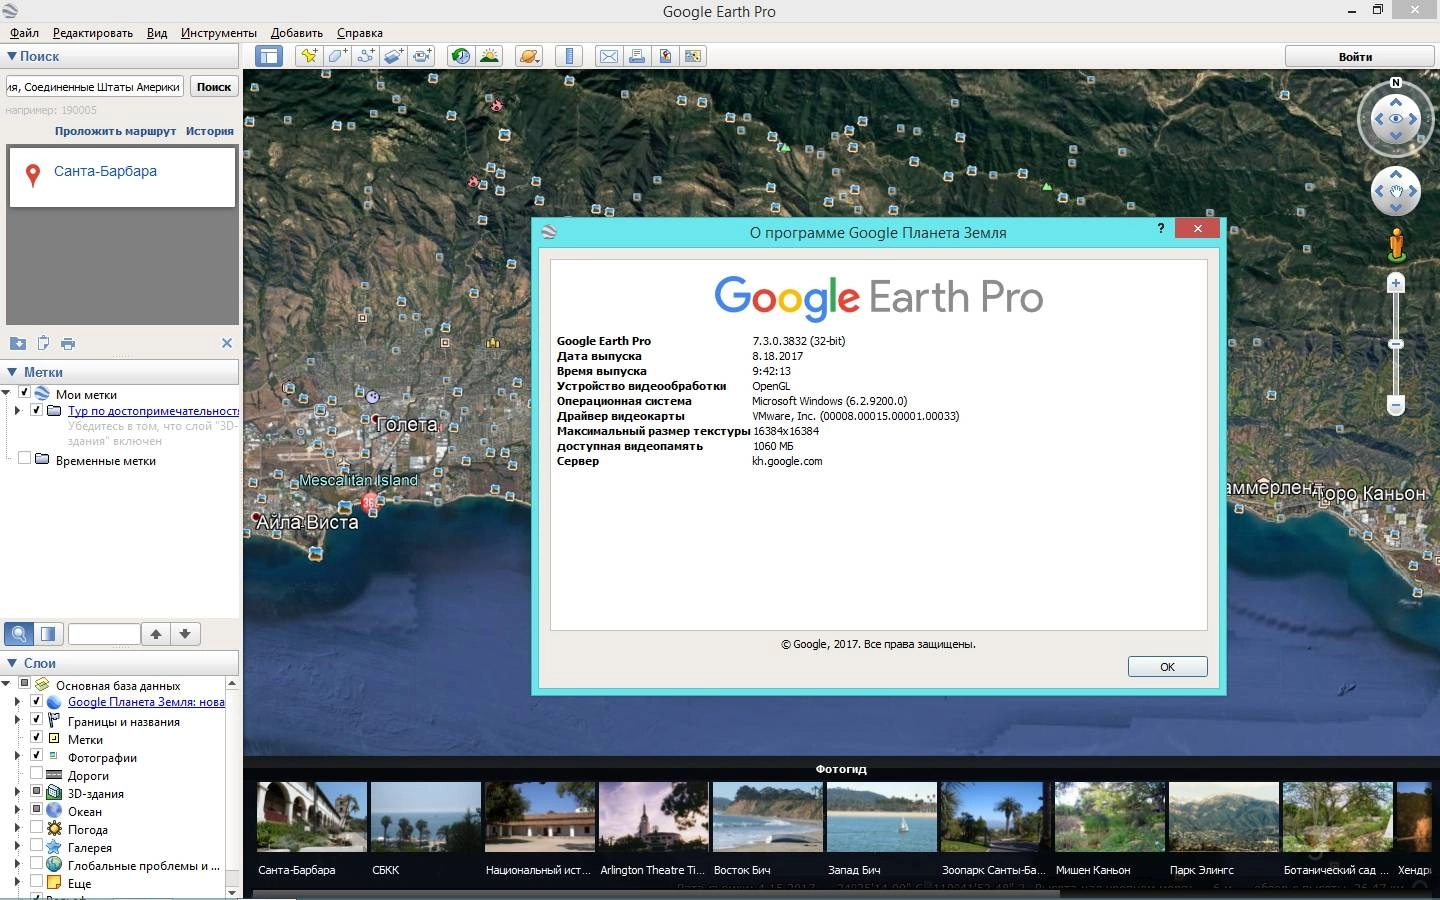Show historical imagery clock icon
The image size is (1440, 900).
click(x=461, y=56)
